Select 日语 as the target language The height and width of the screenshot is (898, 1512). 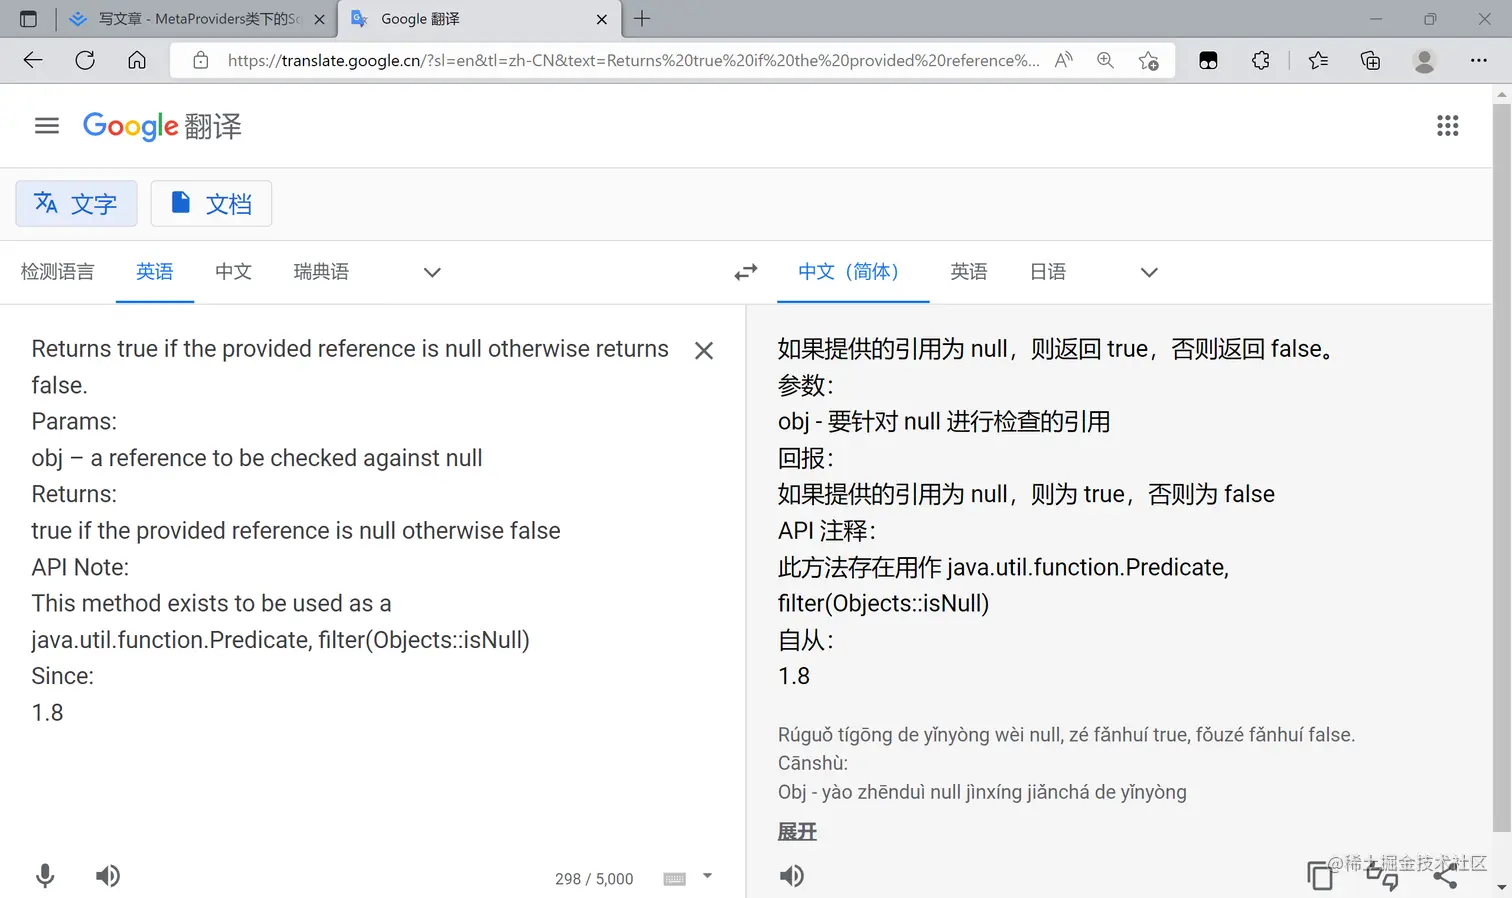[x=1048, y=272]
